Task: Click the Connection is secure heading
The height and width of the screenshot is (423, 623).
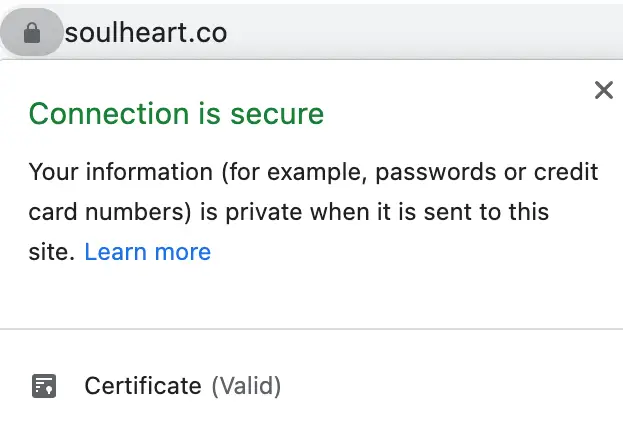Action: pyautogui.click(x=176, y=114)
